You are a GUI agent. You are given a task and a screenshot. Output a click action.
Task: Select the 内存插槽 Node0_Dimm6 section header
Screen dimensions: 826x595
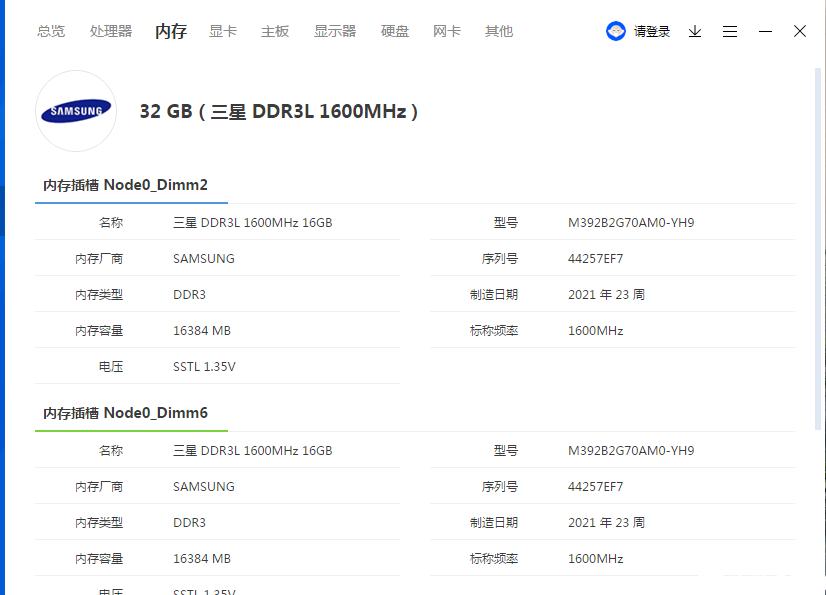[x=125, y=413]
